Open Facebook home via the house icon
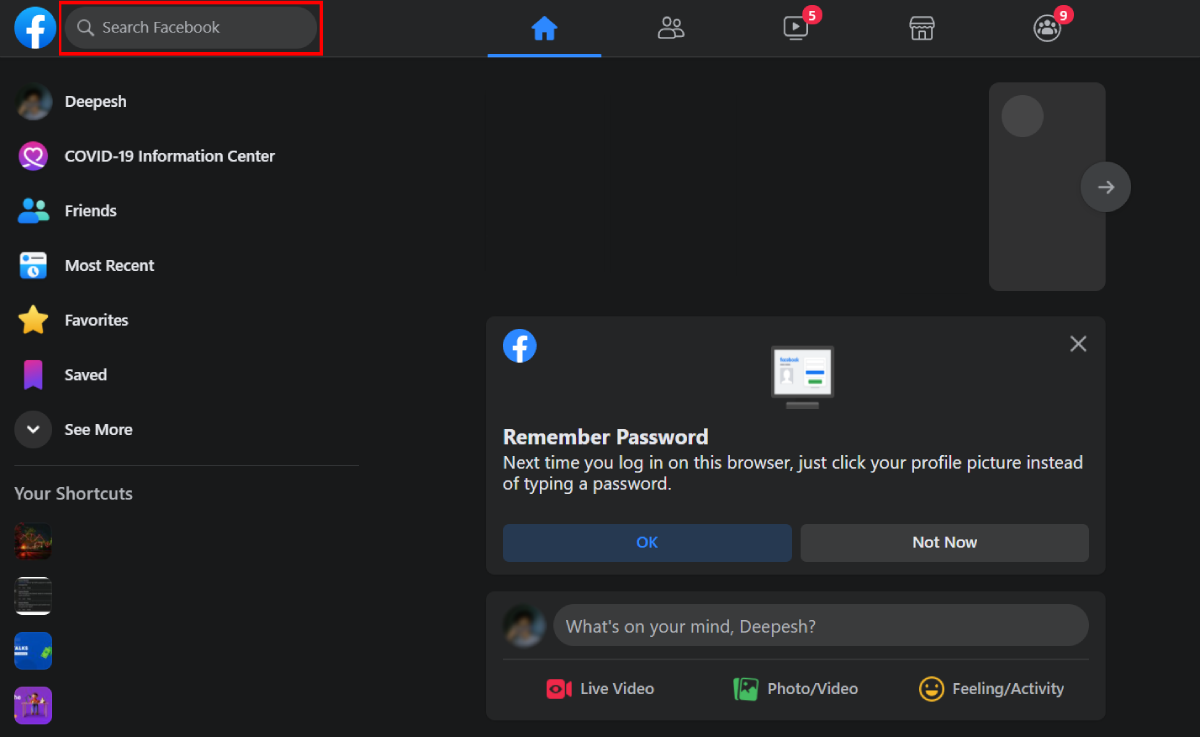Viewport: 1200px width, 737px height. click(544, 28)
